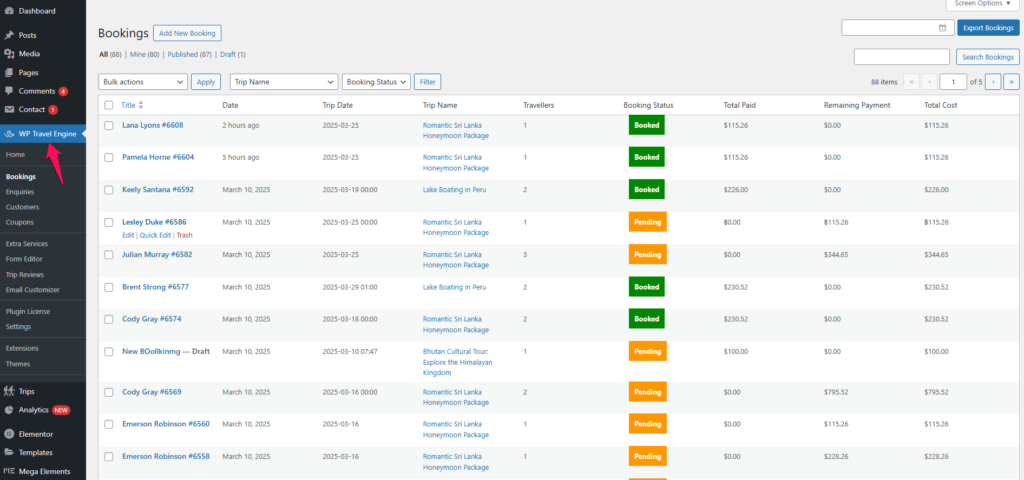
Task: Check the Cody Gray #6574 row checkbox
Action: pyautogui.click(x=108, y=319)
